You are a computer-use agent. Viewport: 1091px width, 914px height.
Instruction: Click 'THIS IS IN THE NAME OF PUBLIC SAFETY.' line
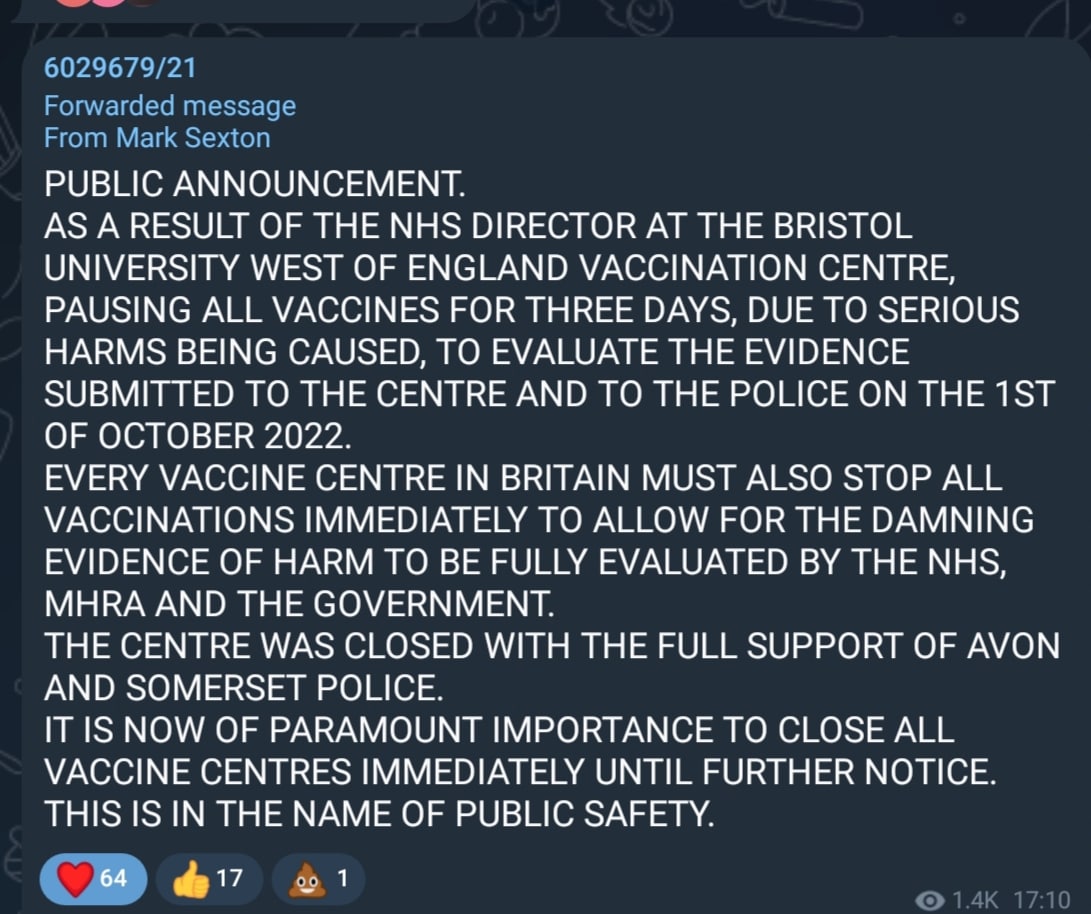380,815
